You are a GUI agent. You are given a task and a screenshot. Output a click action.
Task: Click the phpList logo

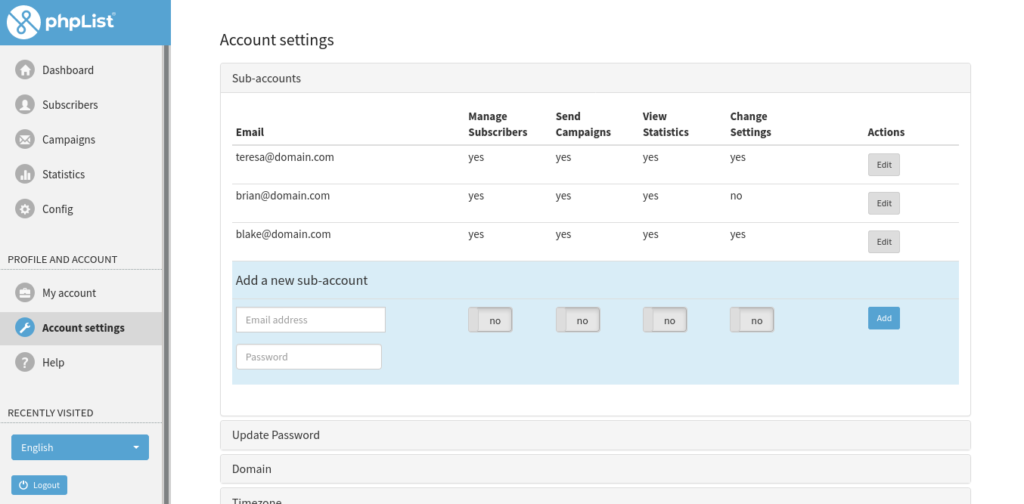click(x=61, y=22)
